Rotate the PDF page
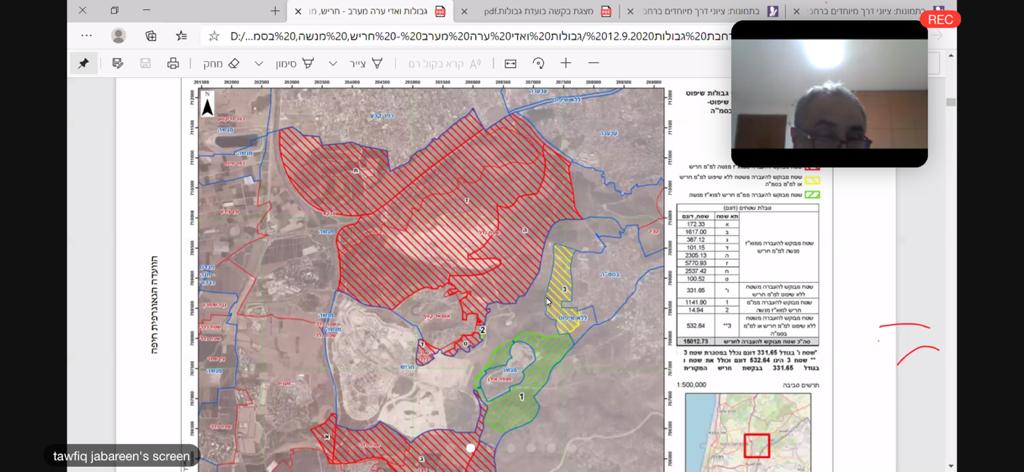This screenshot has height=472, width=1024. click(539, 63)
